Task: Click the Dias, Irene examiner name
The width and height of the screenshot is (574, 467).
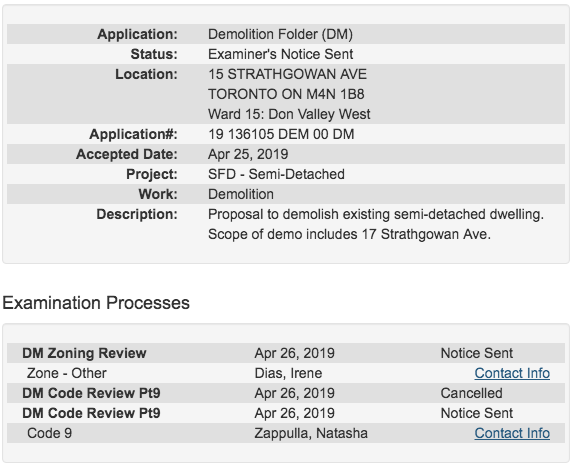Action: tap(288, 373)
